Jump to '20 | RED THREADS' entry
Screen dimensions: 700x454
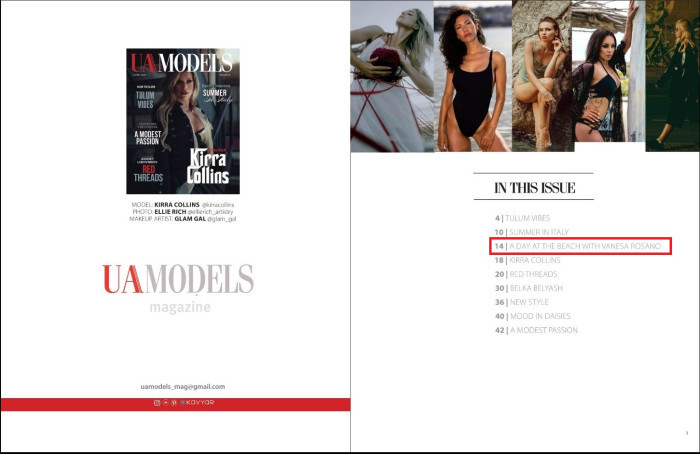[x=526, y=274]
